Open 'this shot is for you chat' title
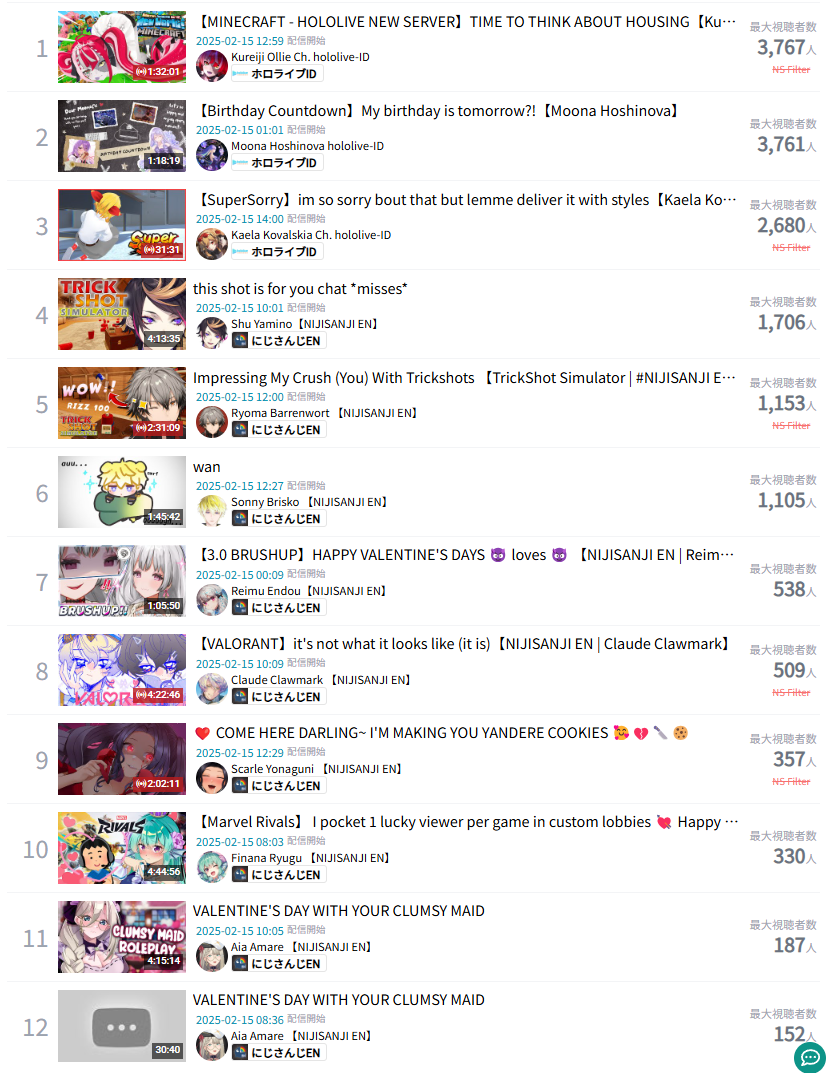Screen dimensions: 832x1073 [x=300, y=289]
